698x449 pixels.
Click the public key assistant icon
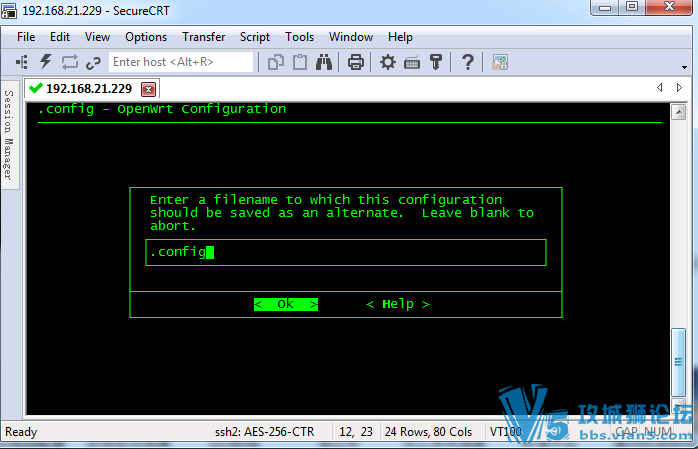(x=436, y=62)
